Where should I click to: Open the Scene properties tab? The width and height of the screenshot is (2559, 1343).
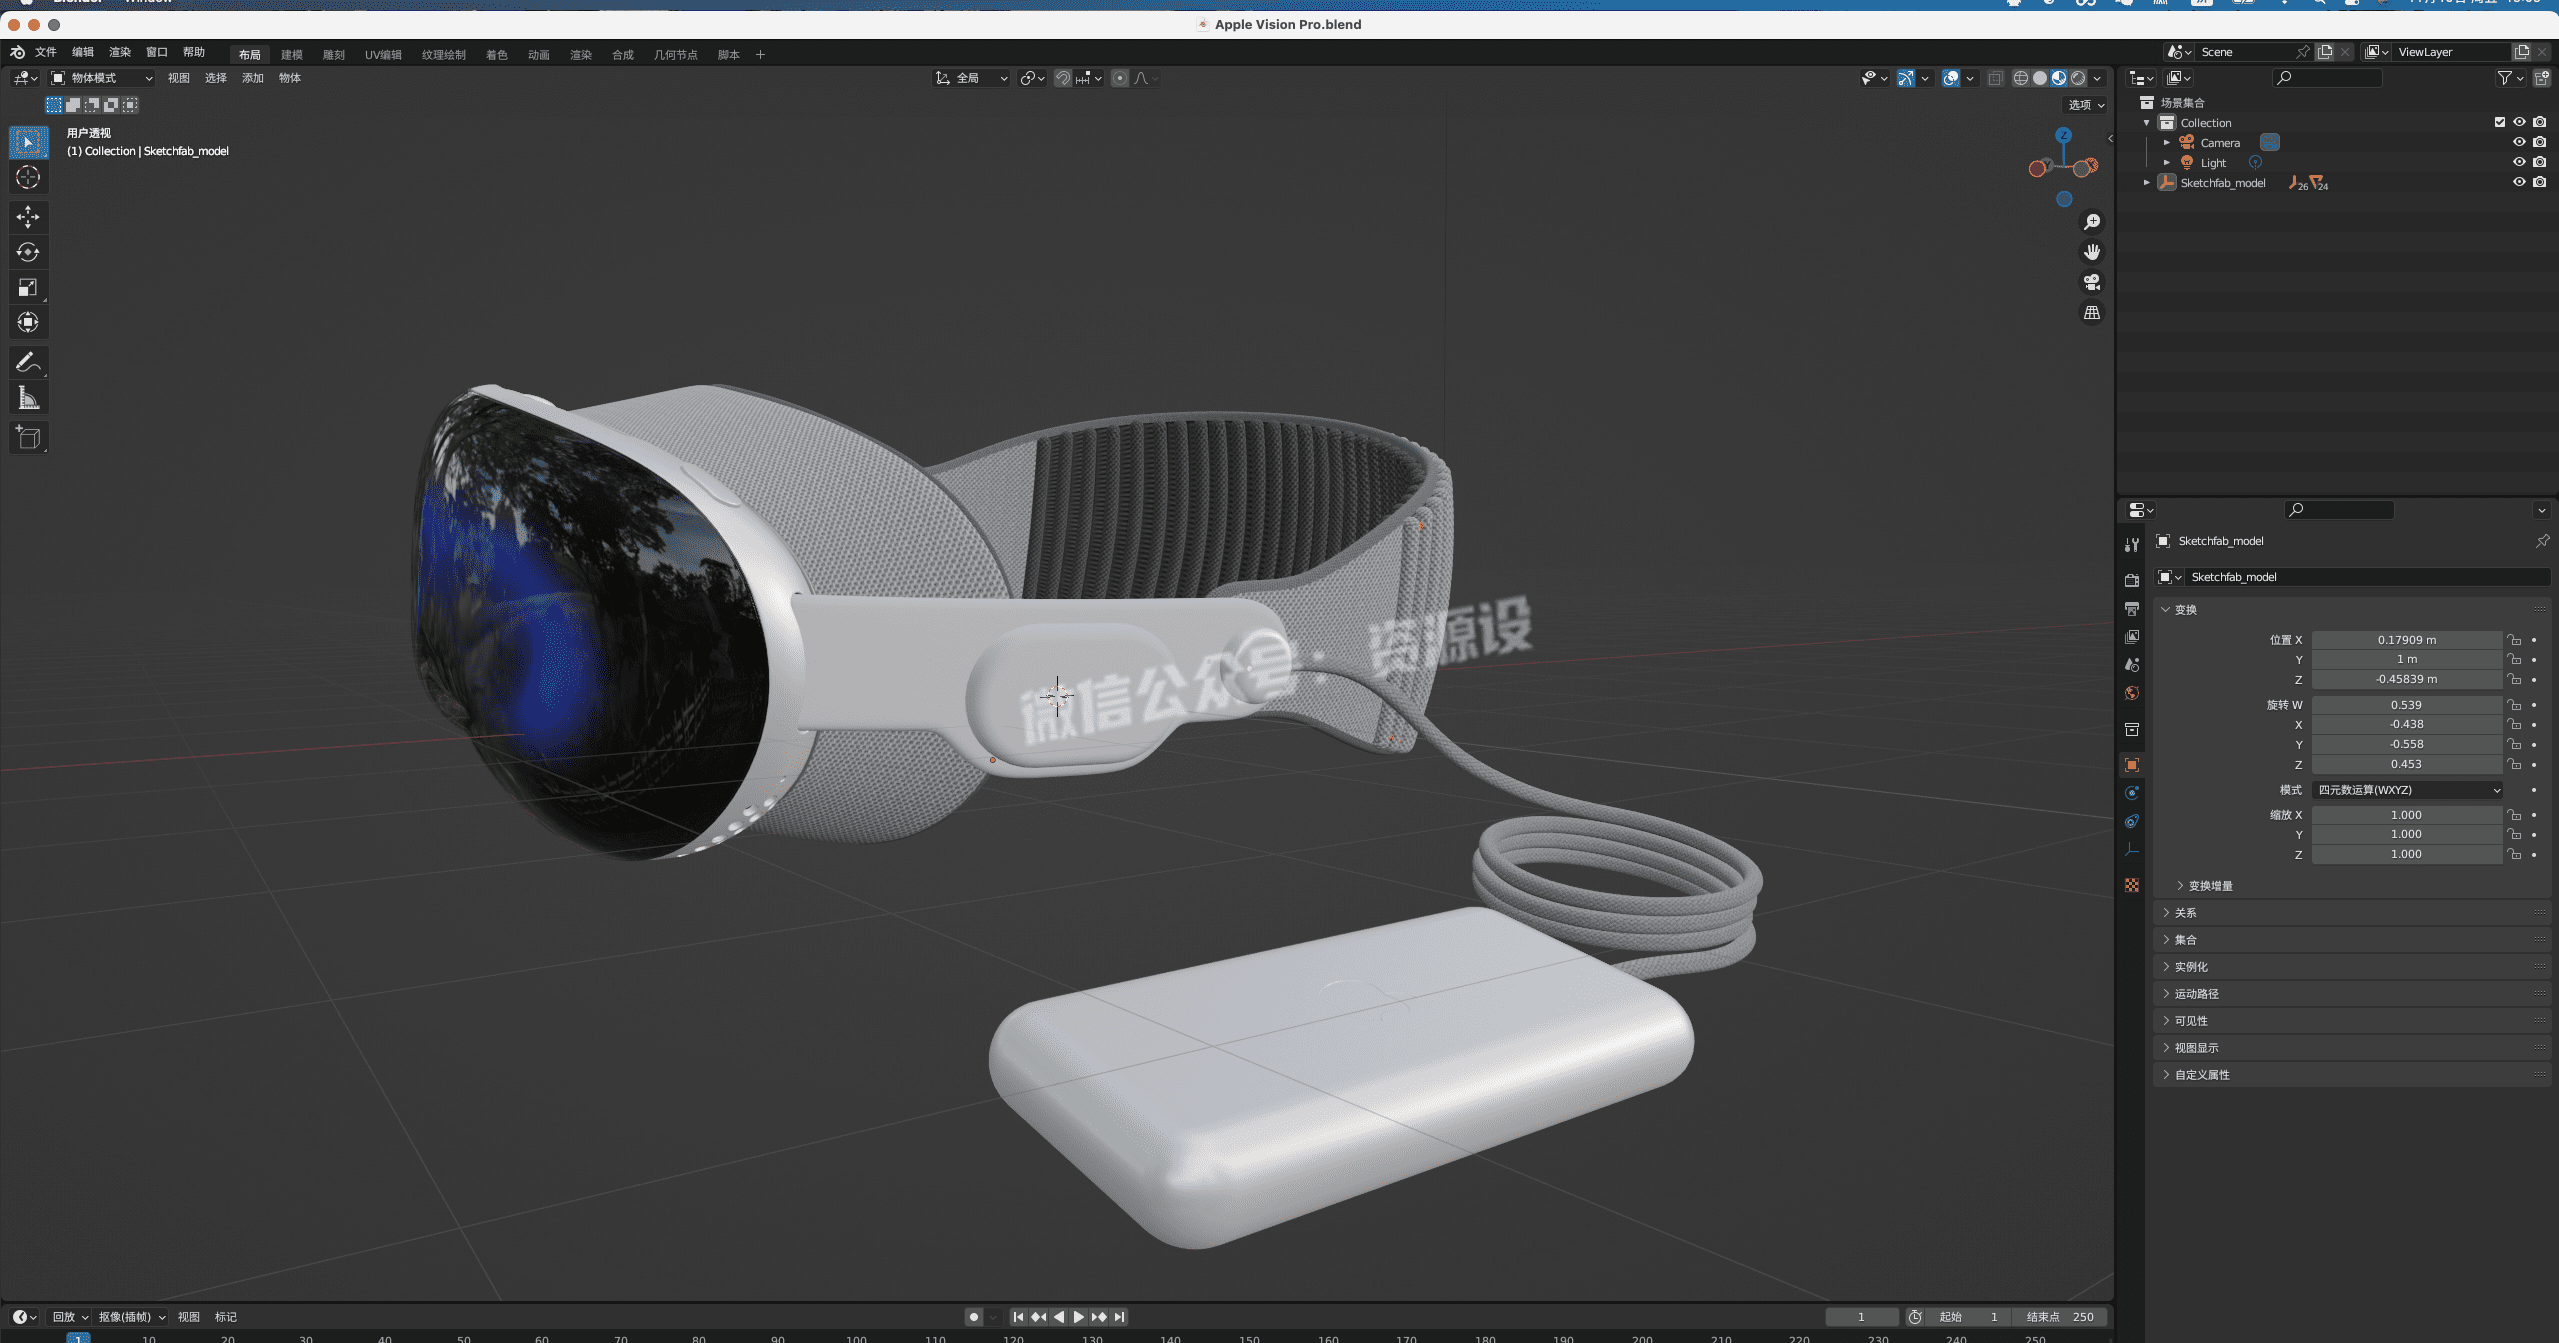click(2132, 664)
